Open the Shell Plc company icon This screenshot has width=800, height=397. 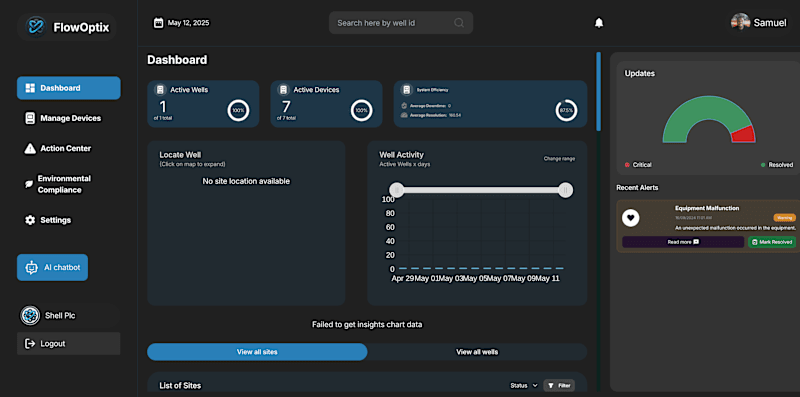pyautogui.click(x=30, y=315)
